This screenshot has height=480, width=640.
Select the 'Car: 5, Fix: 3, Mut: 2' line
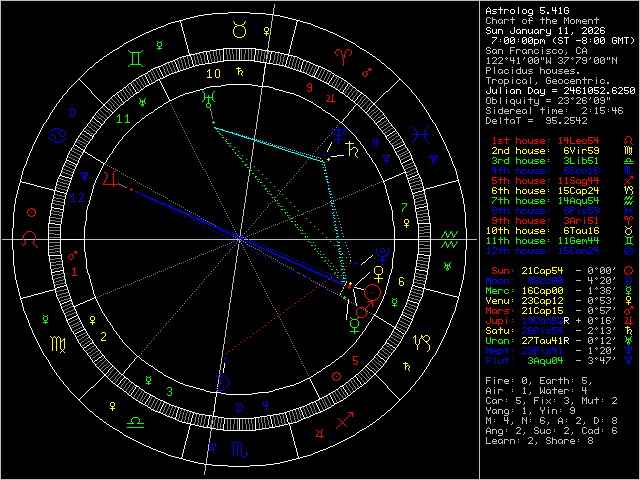[551, 401]
